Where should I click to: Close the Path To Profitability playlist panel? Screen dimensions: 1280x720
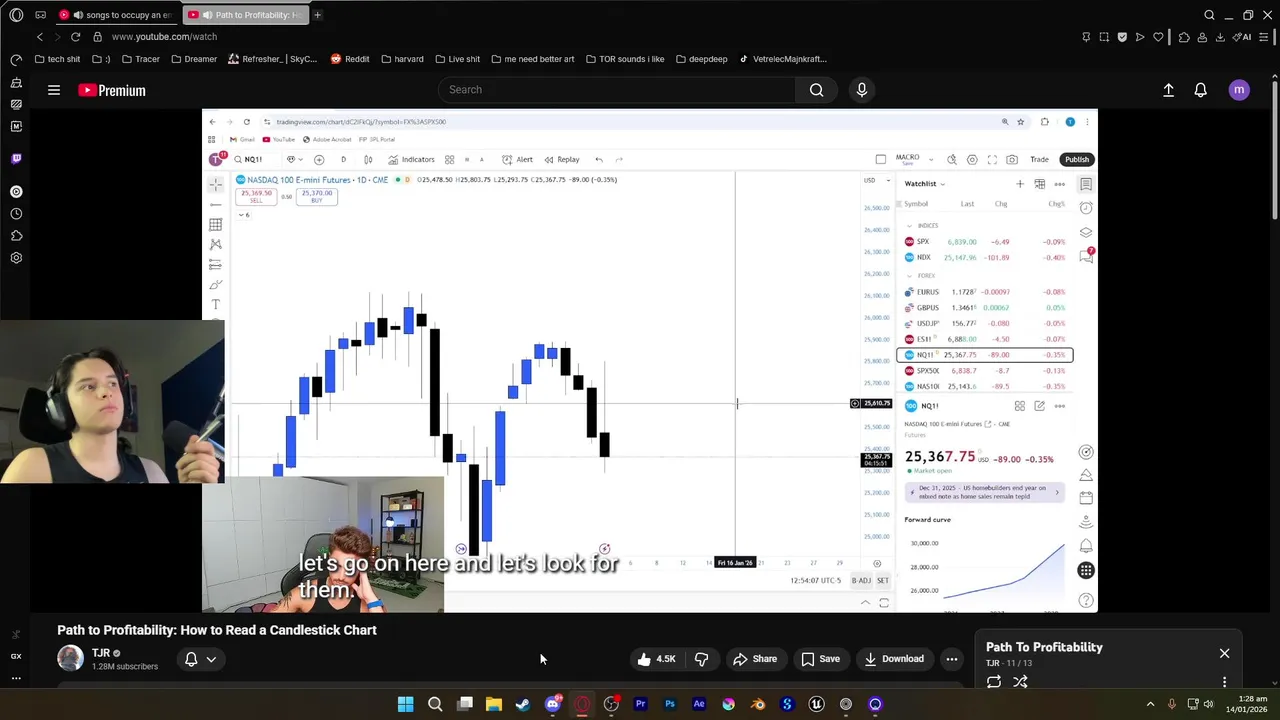pyautogui.click(x=1224, y=653)
